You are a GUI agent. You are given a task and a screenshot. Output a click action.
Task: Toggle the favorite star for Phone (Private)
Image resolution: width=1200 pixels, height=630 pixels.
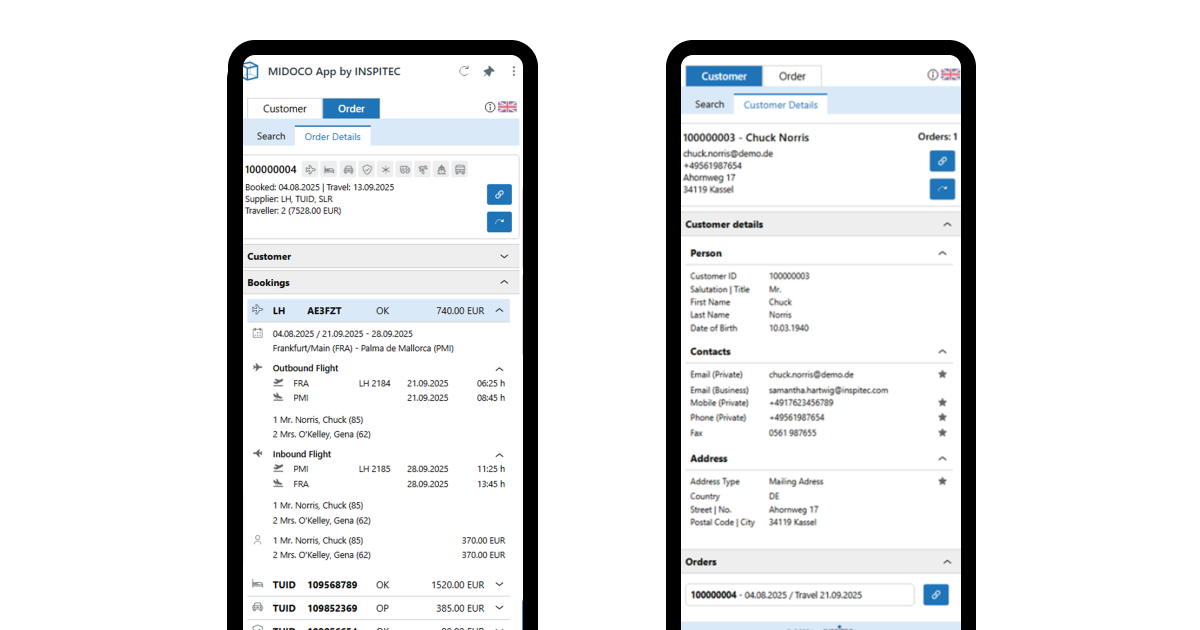(x=942, y=417)
